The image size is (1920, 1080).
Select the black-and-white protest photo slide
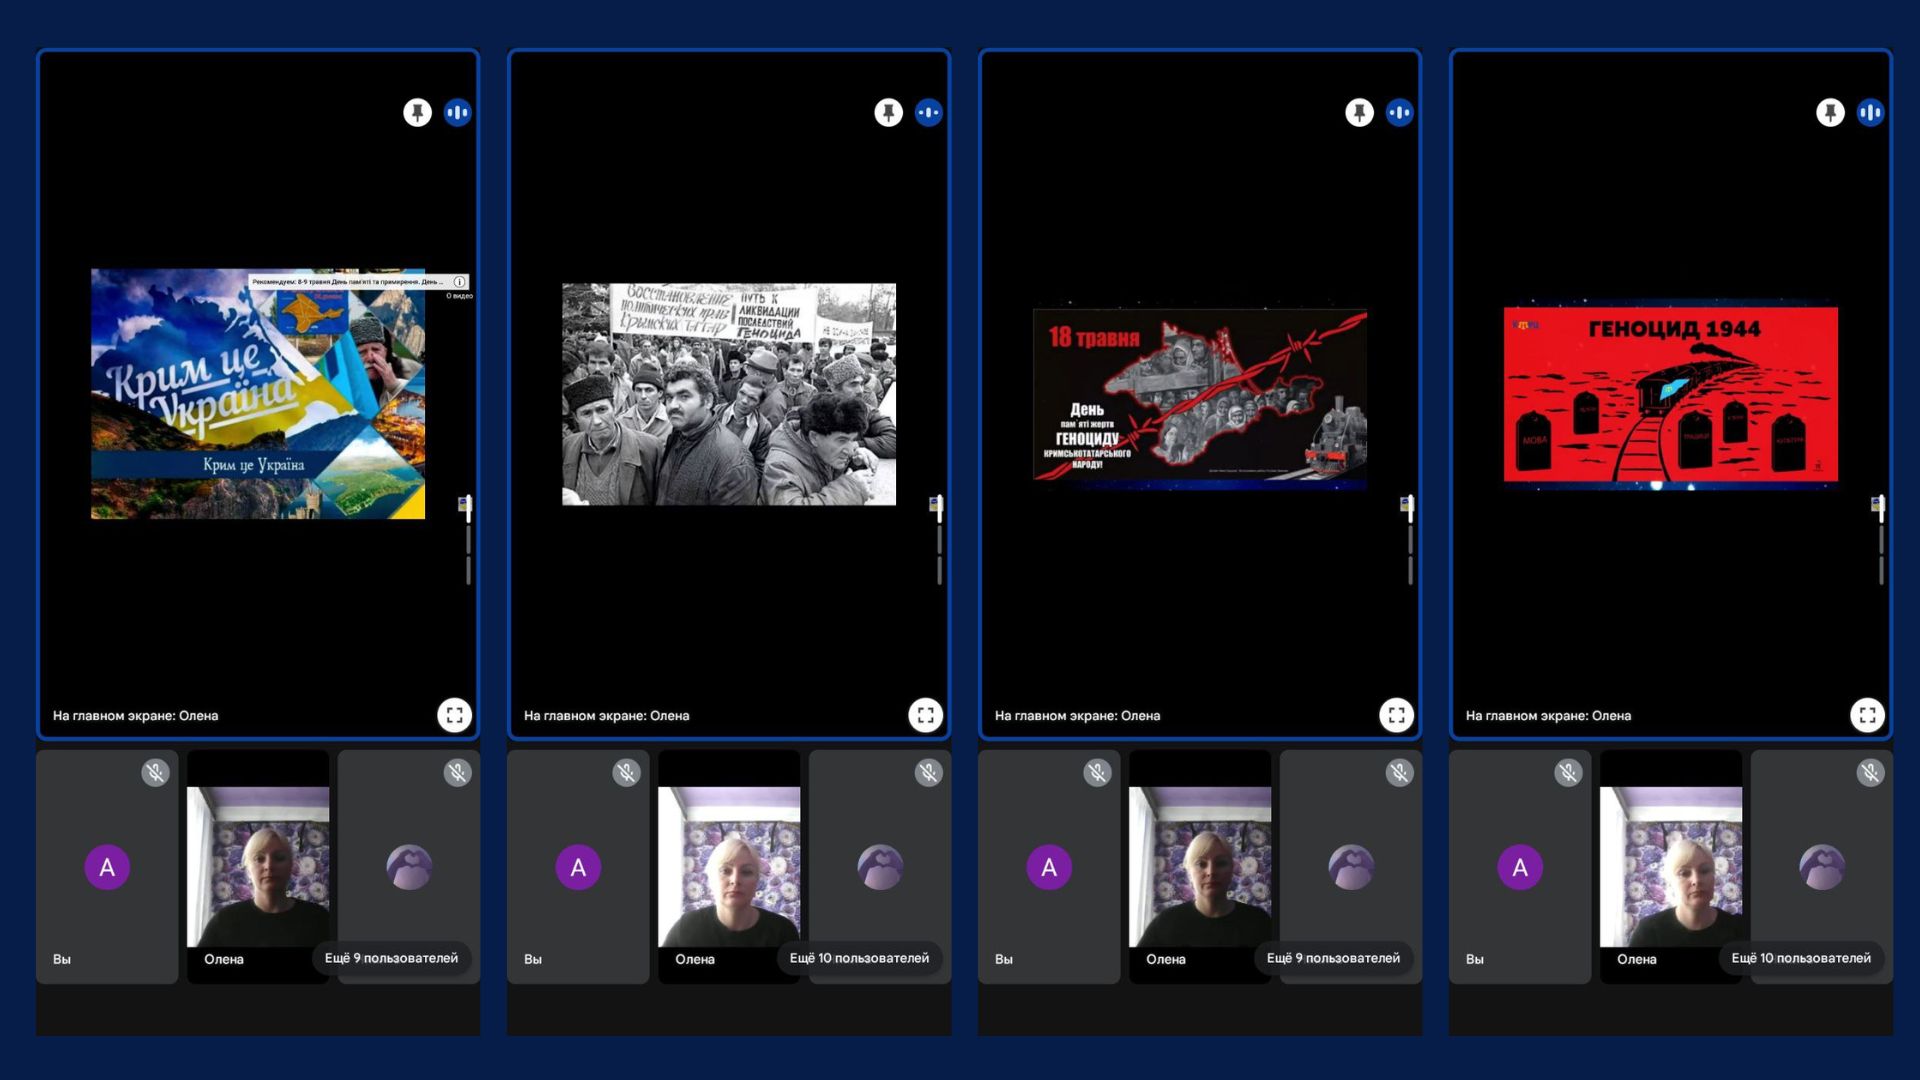(729, 394)
